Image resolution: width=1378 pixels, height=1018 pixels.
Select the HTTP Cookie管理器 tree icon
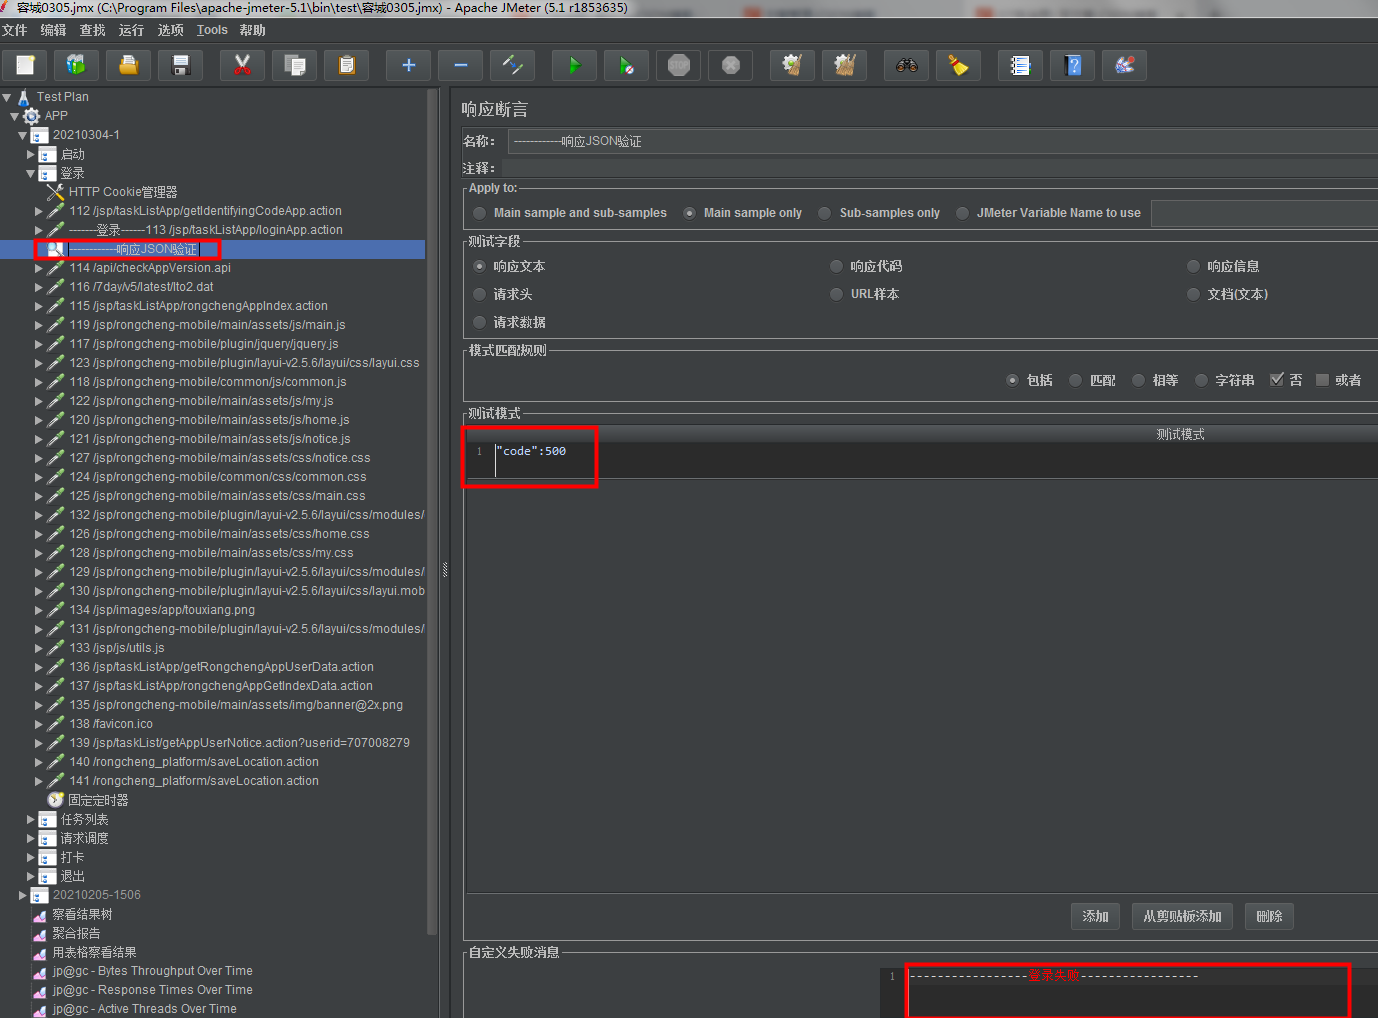tap(55, 191)
